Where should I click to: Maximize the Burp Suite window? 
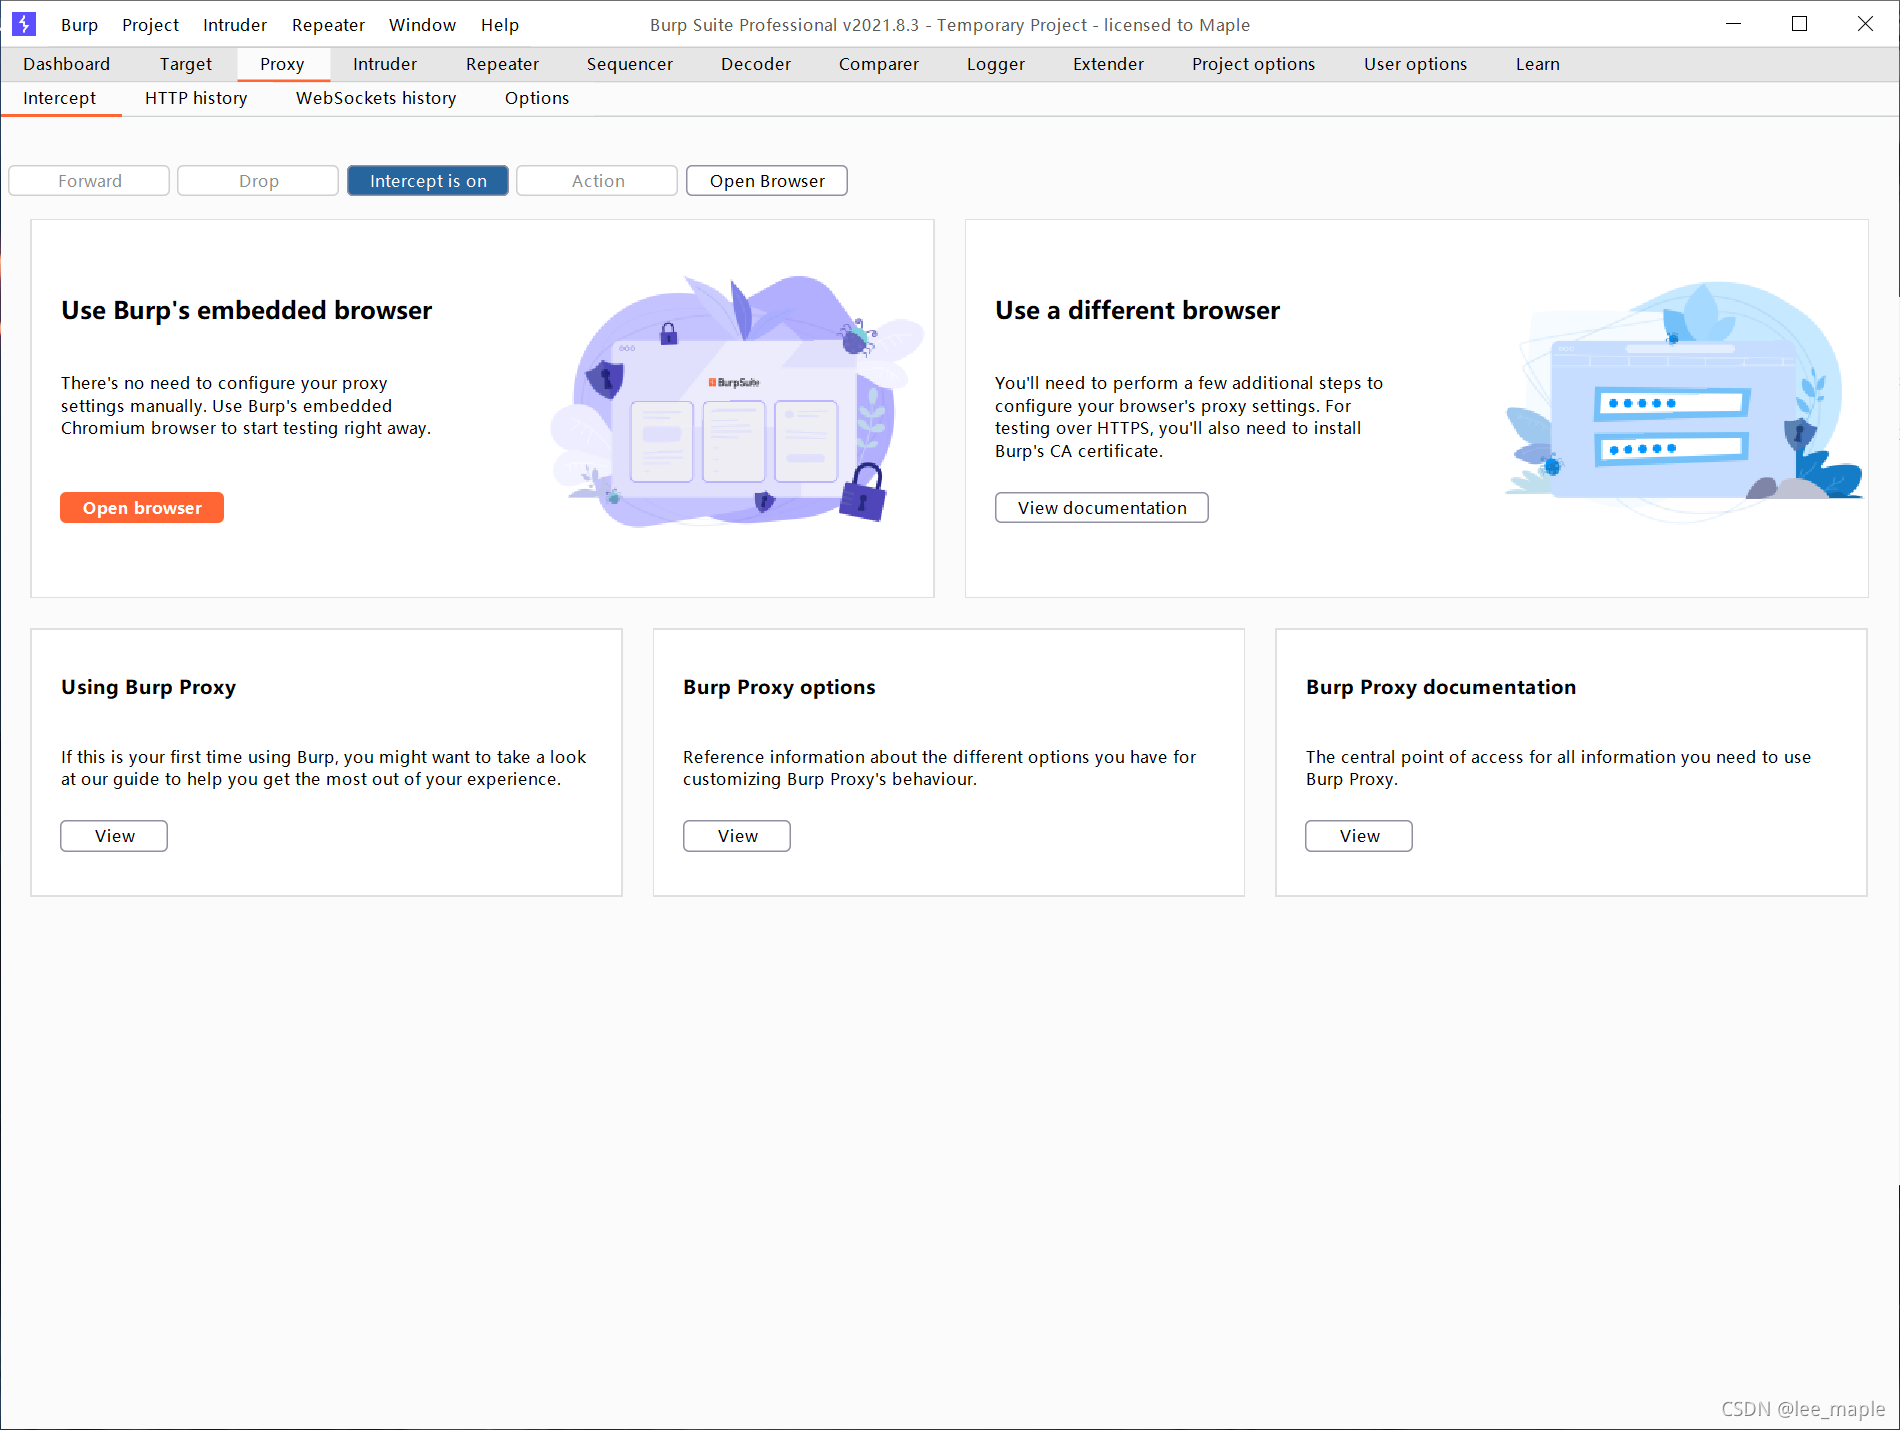coord(1800,24)
